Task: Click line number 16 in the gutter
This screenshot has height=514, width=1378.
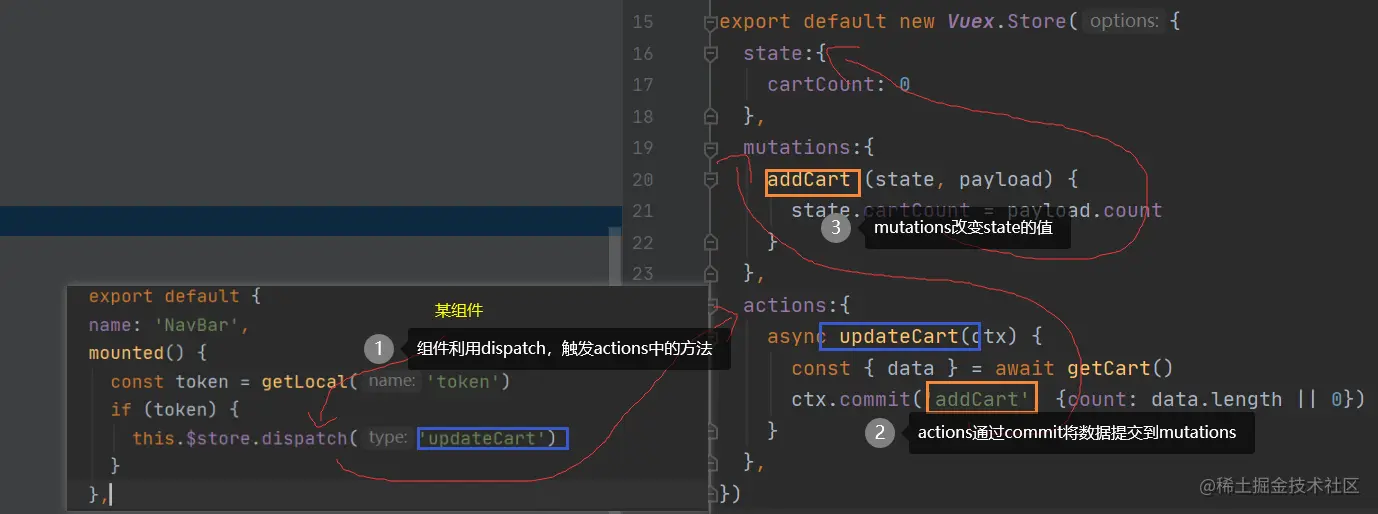Action: click(643, 53)
